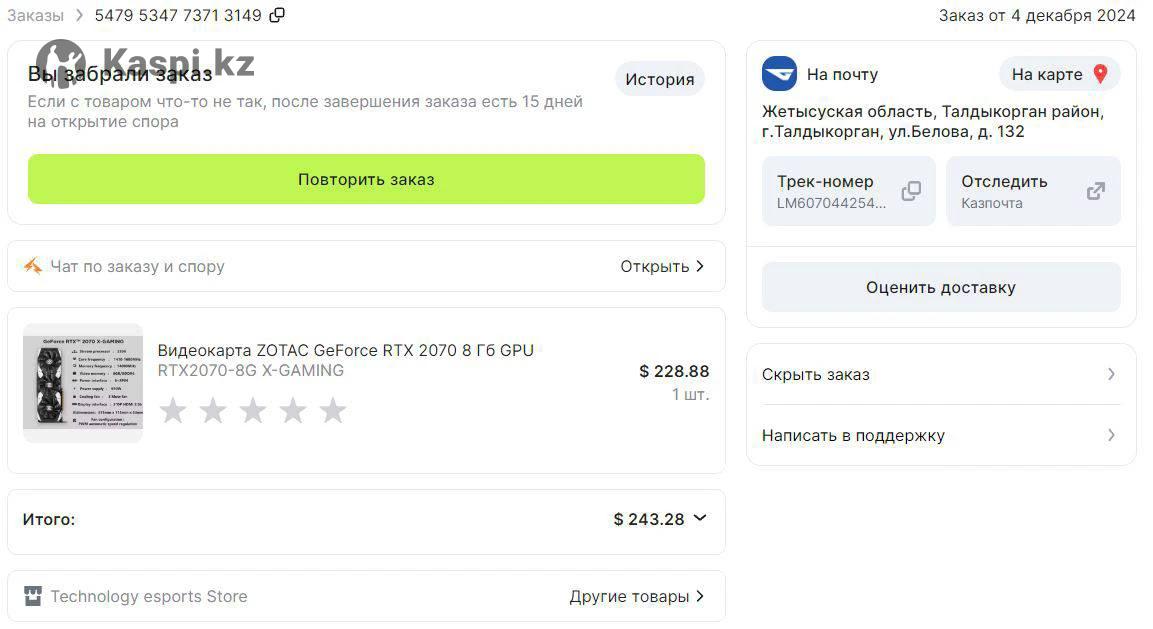The height and width of the screenshot is (629, 1153).
Task: Rate product with second star
Action: tap(213, 411)
